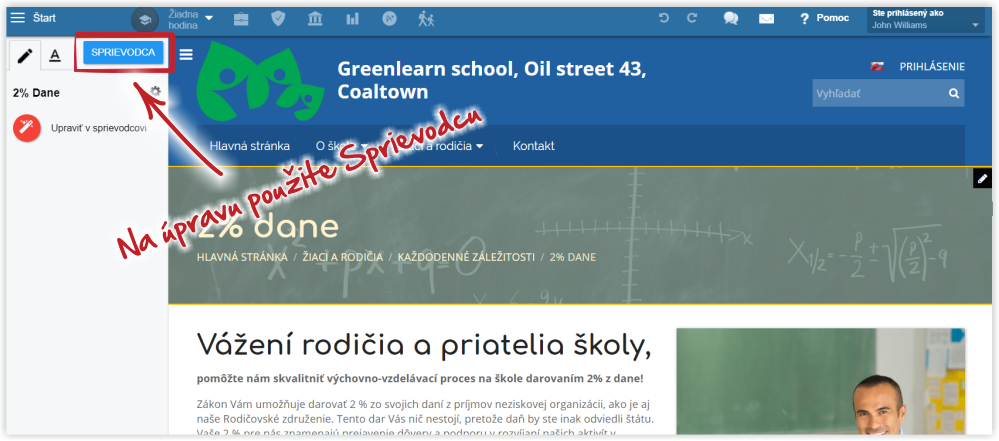Viewport: 999px width, 441px height.
Task: Switch to the pencil edit tab
Action: [x=25, y=55]
